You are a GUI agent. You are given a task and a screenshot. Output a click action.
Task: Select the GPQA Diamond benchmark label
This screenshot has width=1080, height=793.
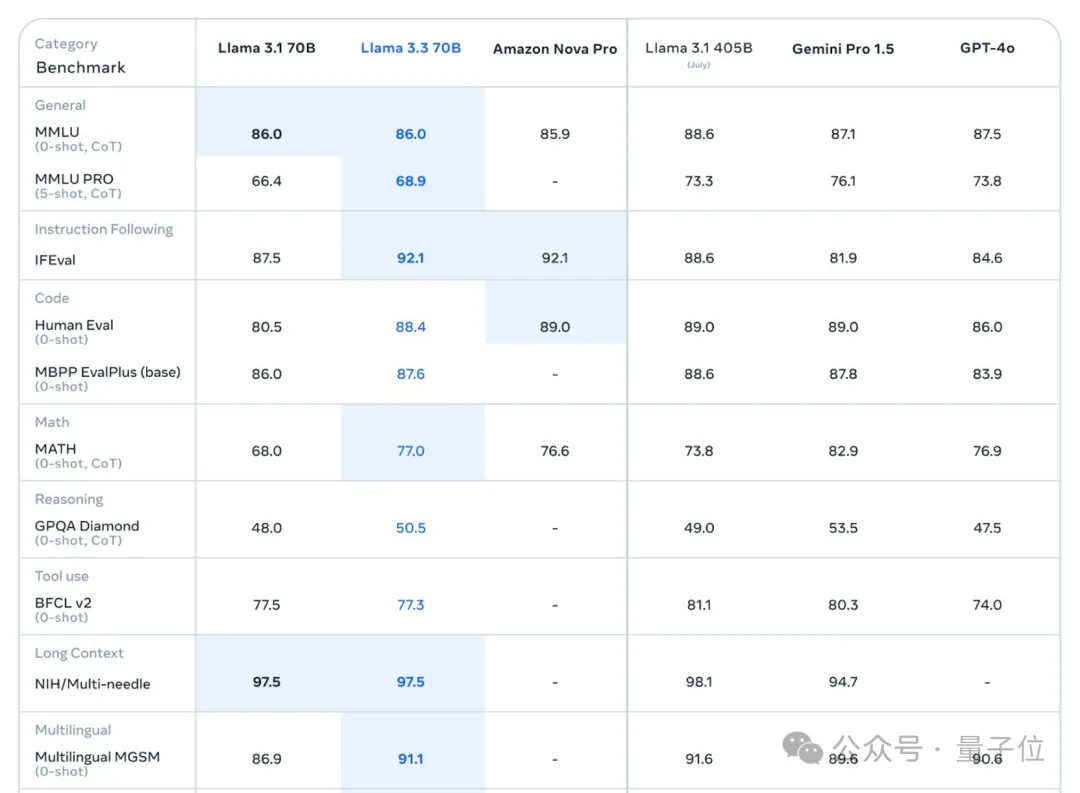point(87,526)
